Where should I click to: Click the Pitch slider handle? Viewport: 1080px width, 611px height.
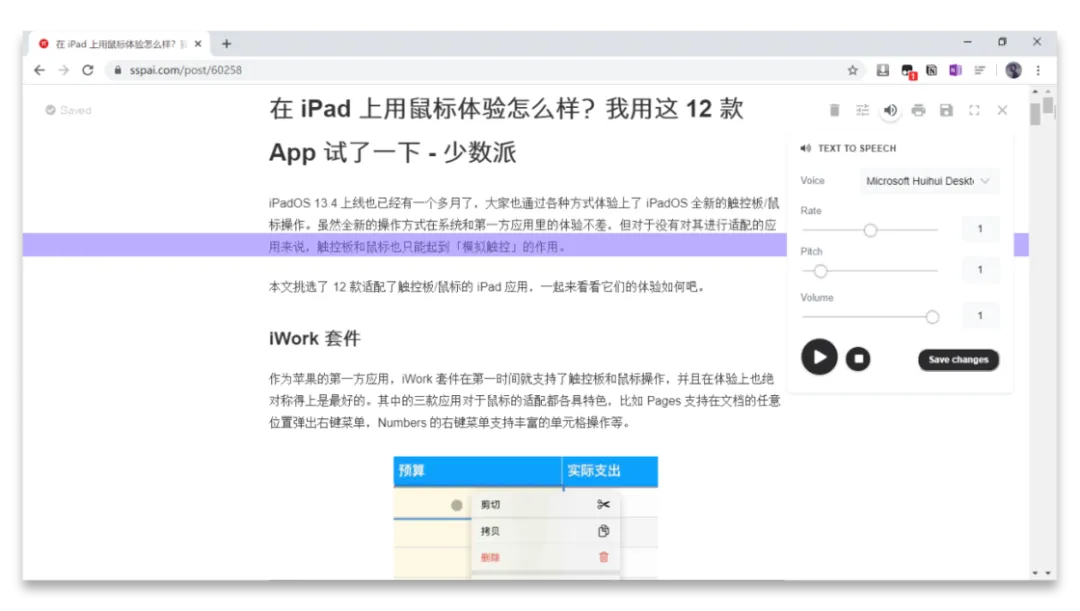[820, 271]
